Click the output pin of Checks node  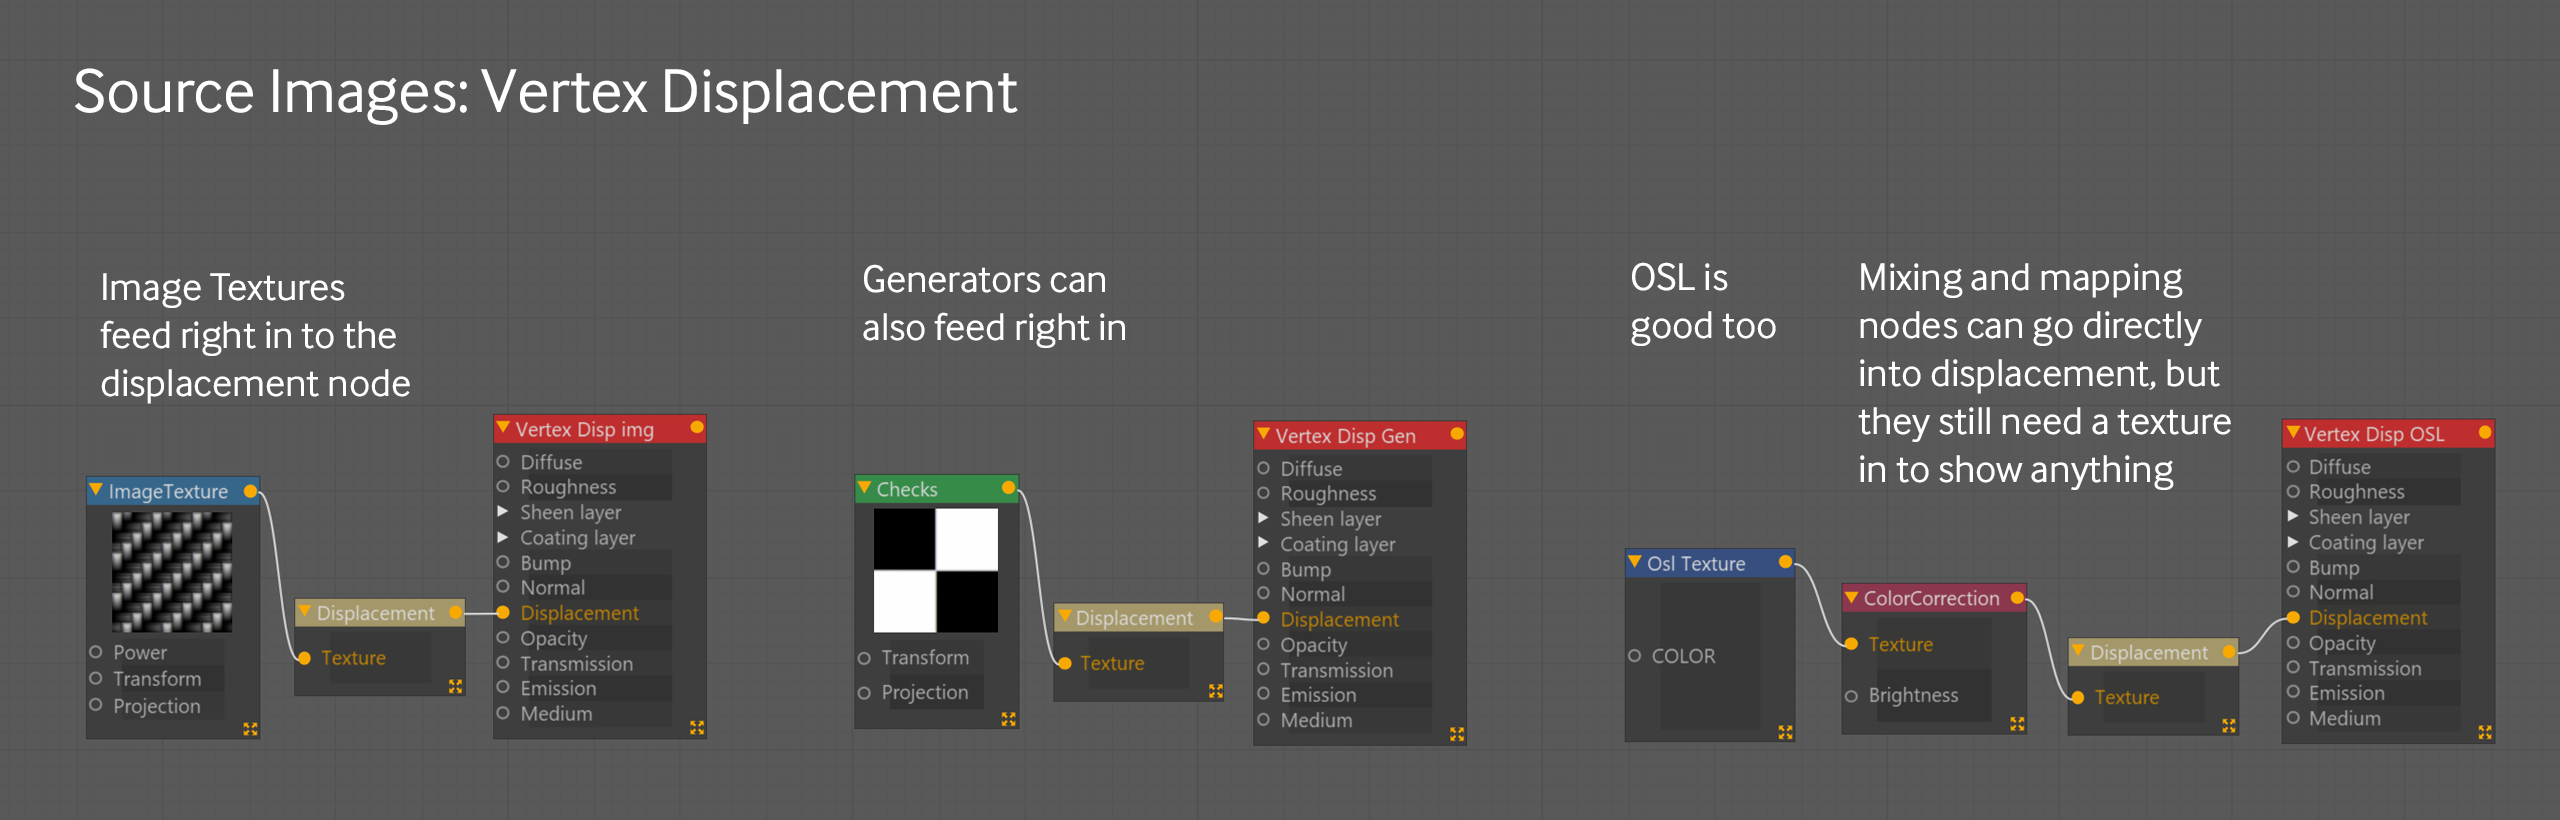tap(1008, 488)
